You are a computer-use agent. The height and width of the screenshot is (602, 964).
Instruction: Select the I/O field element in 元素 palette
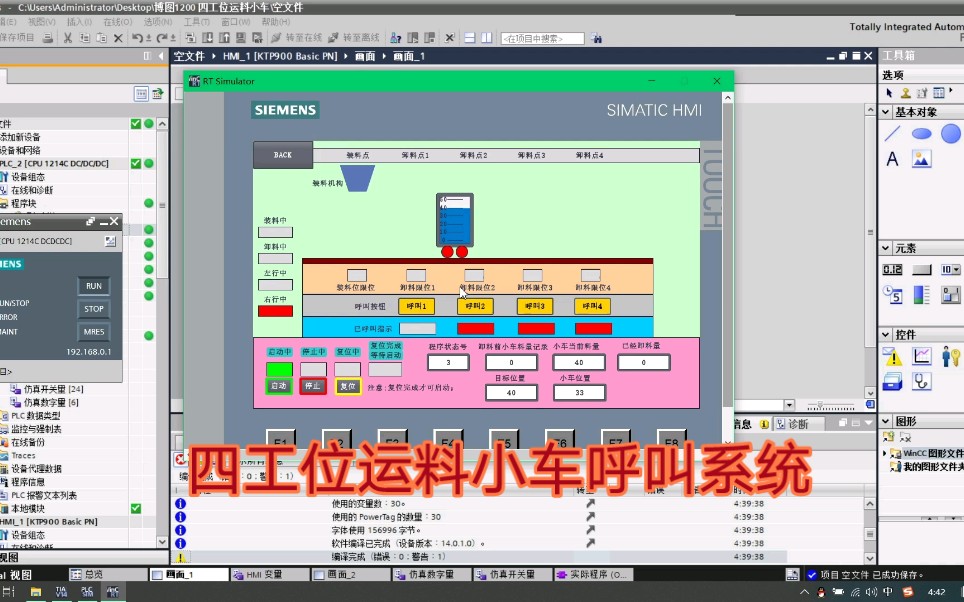pyautogui.click(x=891, y=267)
